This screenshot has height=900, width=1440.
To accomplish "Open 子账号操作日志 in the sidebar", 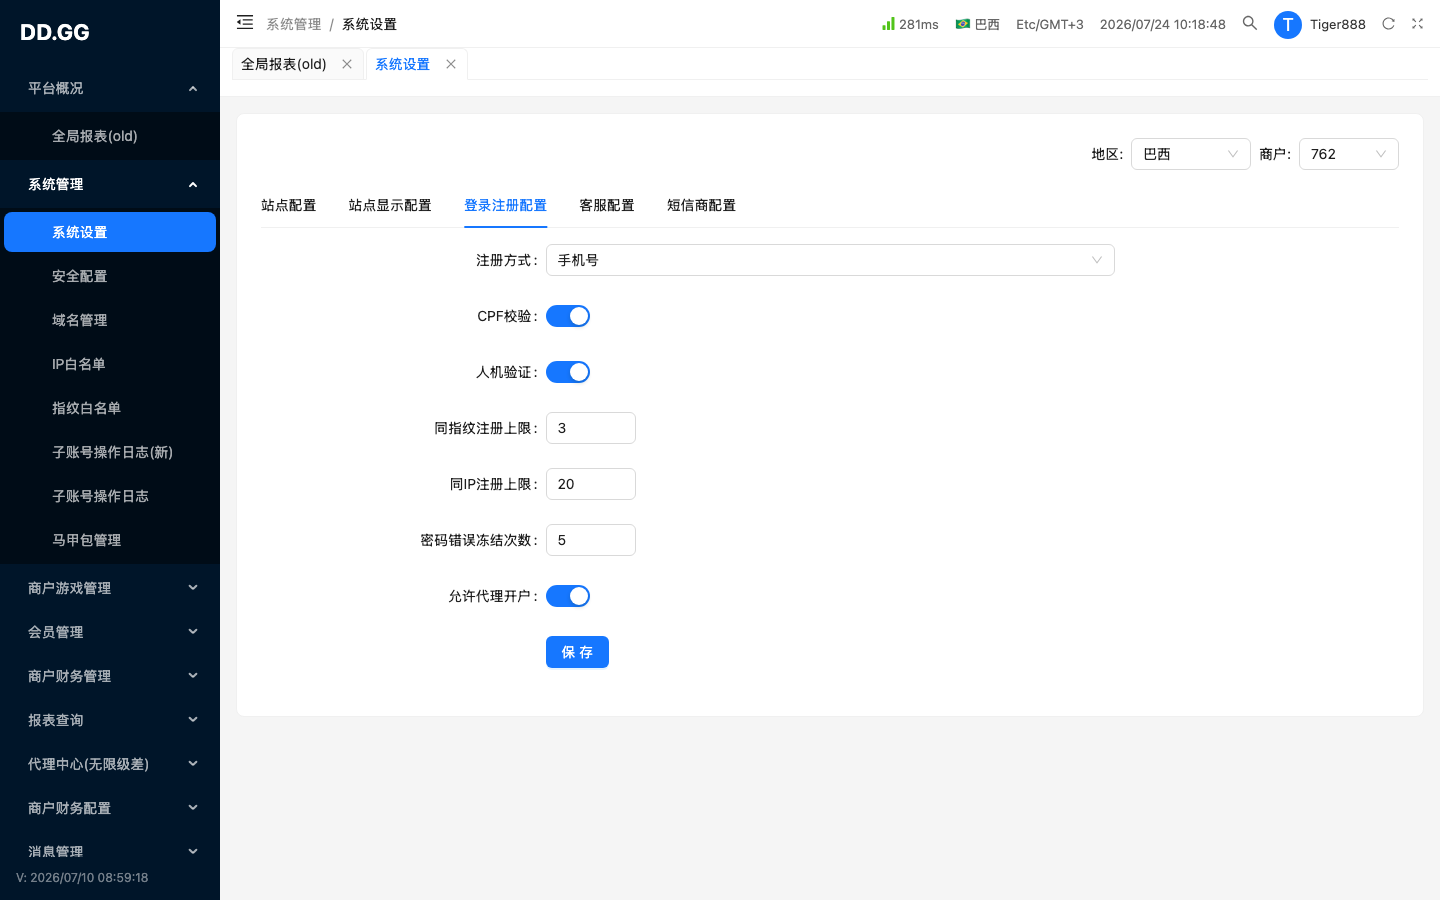I will point(110,496).
